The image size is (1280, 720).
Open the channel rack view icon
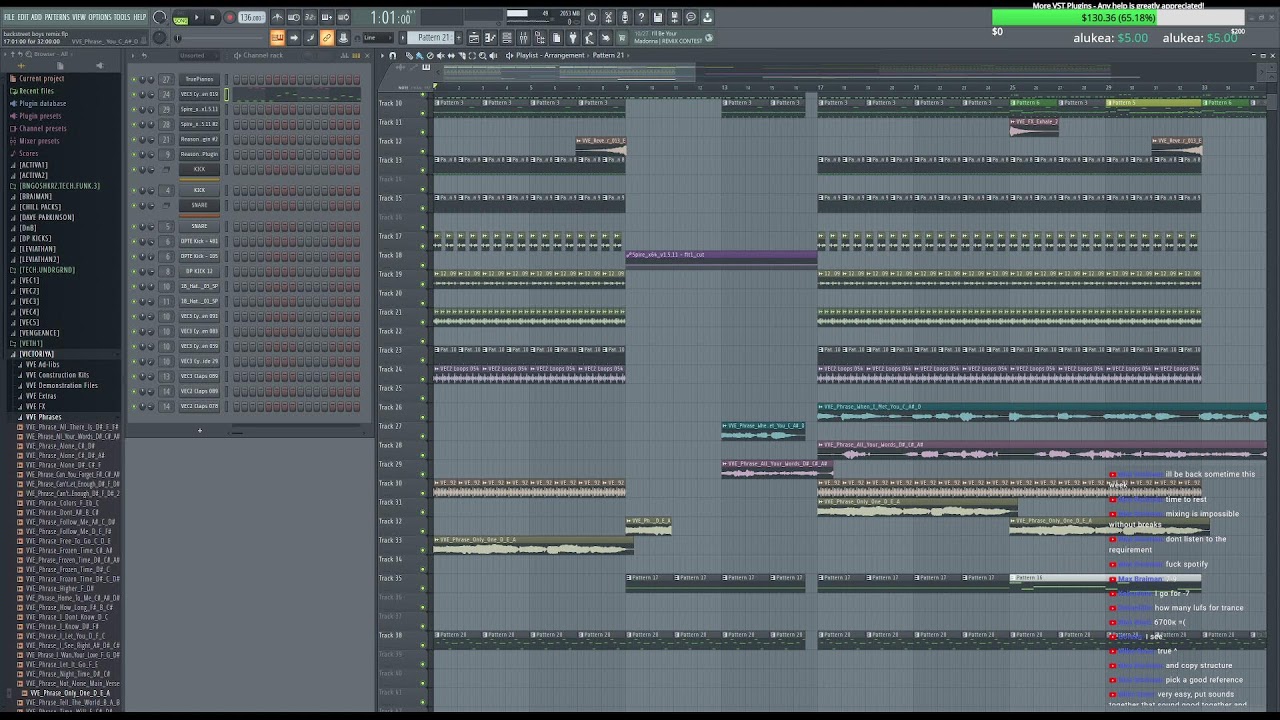click(507, 38)
